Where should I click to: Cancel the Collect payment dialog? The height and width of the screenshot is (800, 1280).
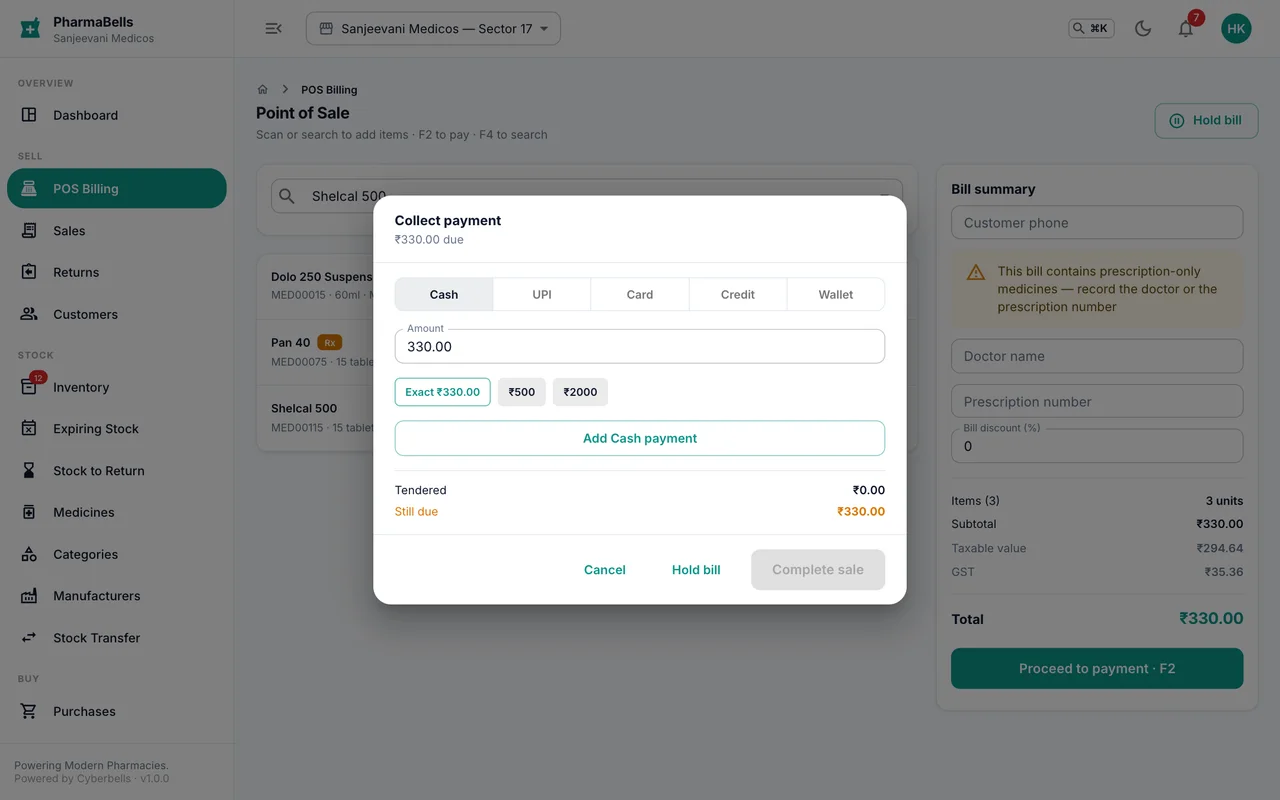pos(605,570)
